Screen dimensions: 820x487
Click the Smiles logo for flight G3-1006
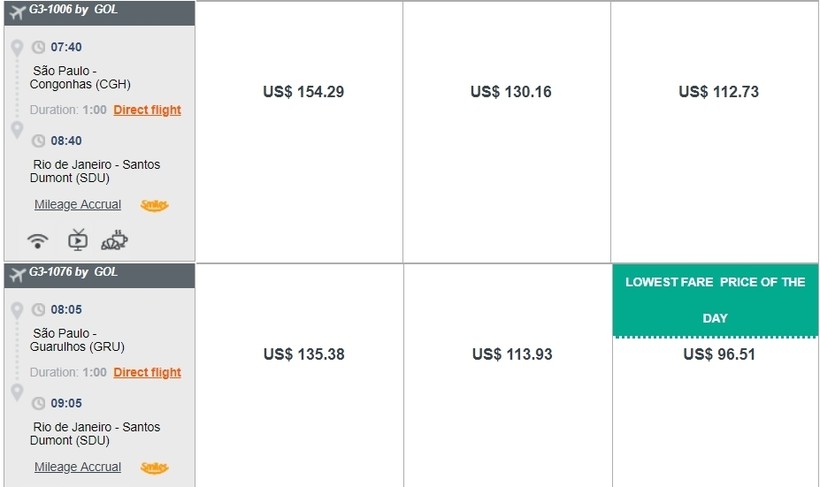(x=154, y=205)
